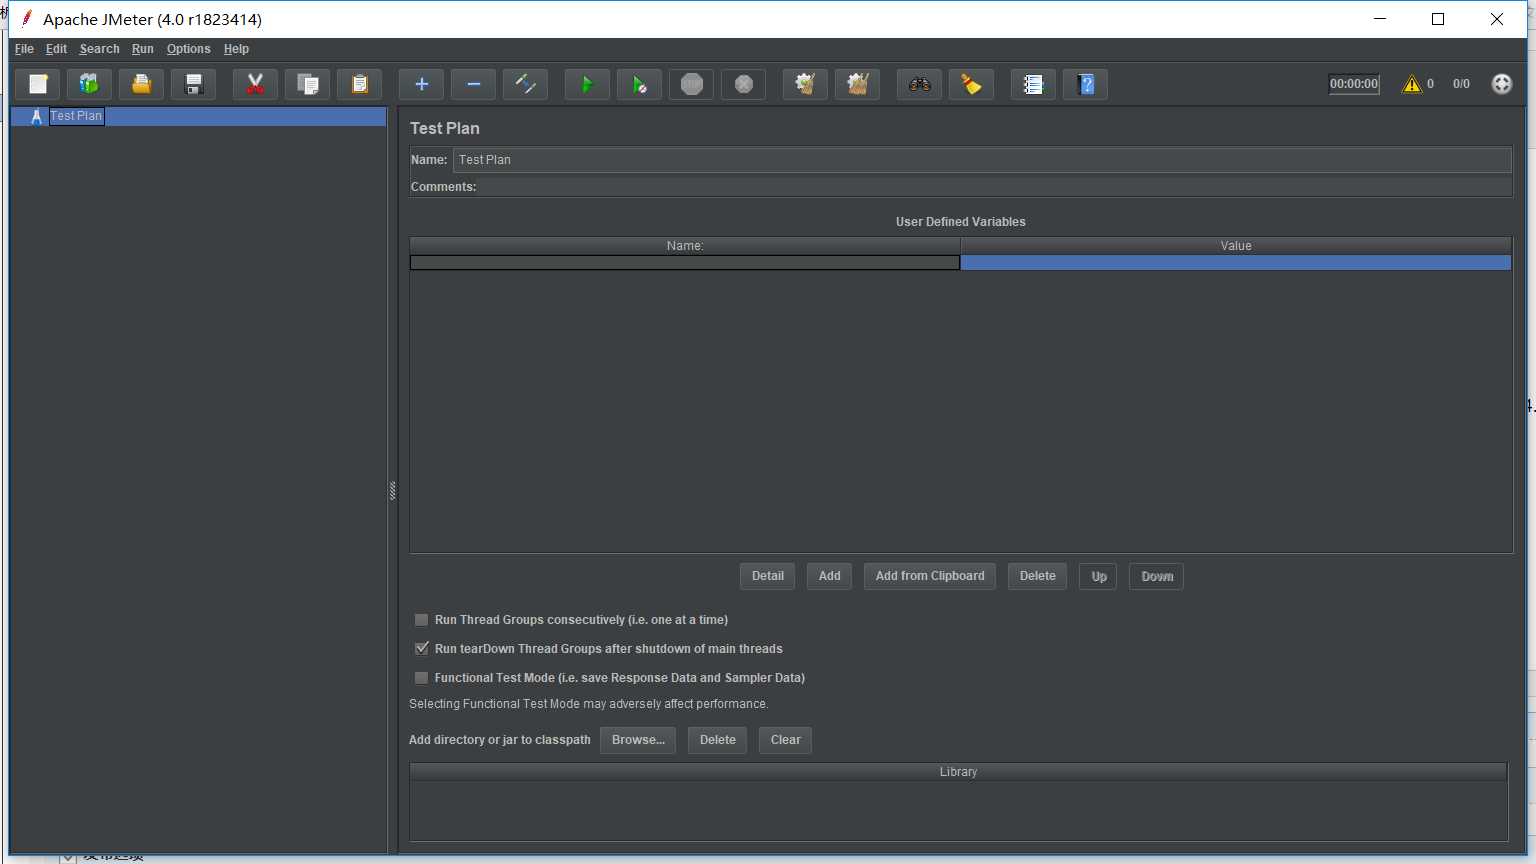
Task: Uncheck Run tearDown Thread Groups checkbox
Action: 422,649
